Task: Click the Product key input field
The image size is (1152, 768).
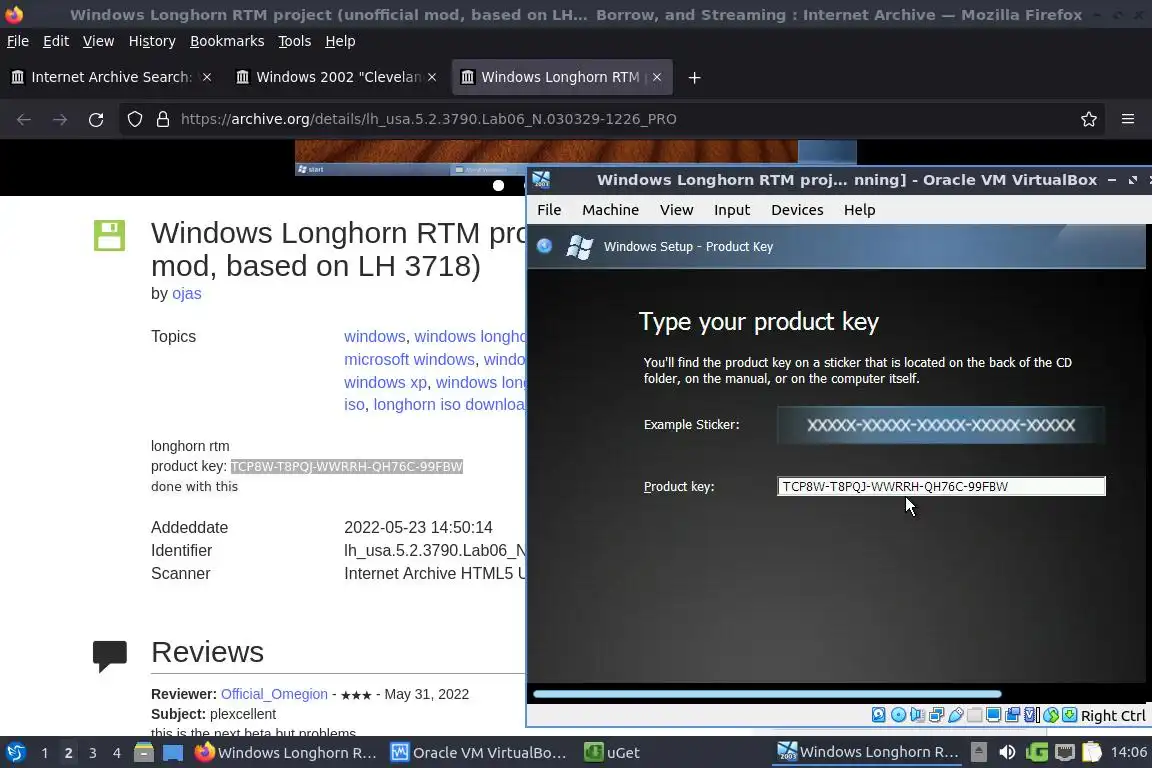Action: point(941,486)
